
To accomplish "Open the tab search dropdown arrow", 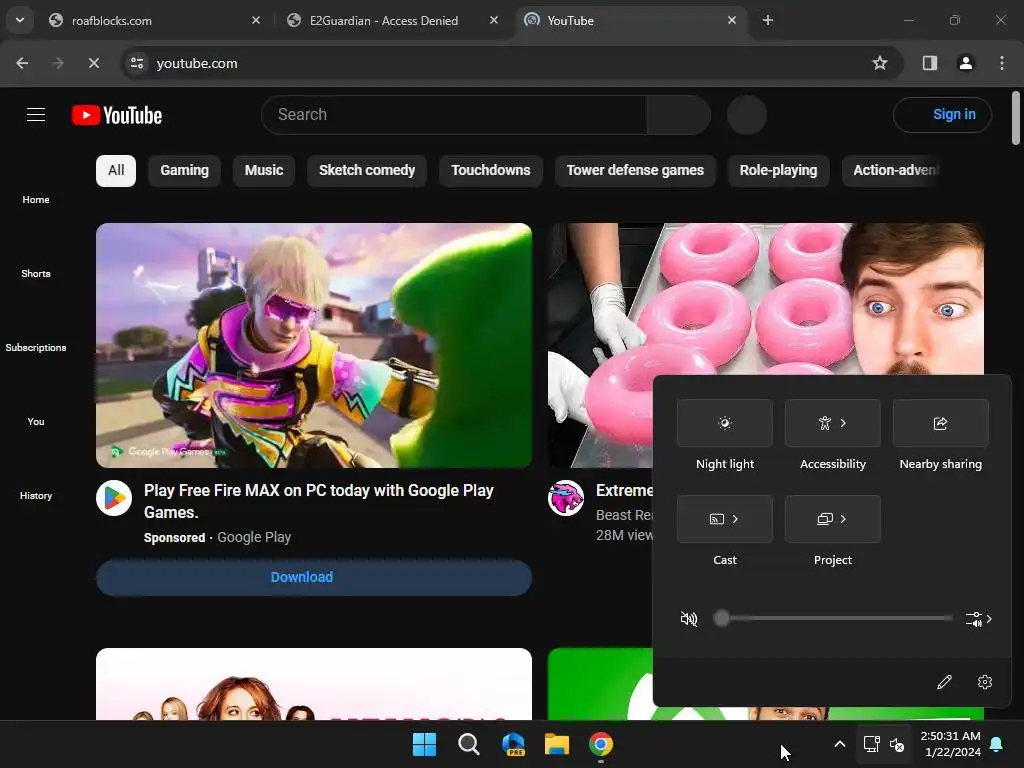I will pos(20,20).
